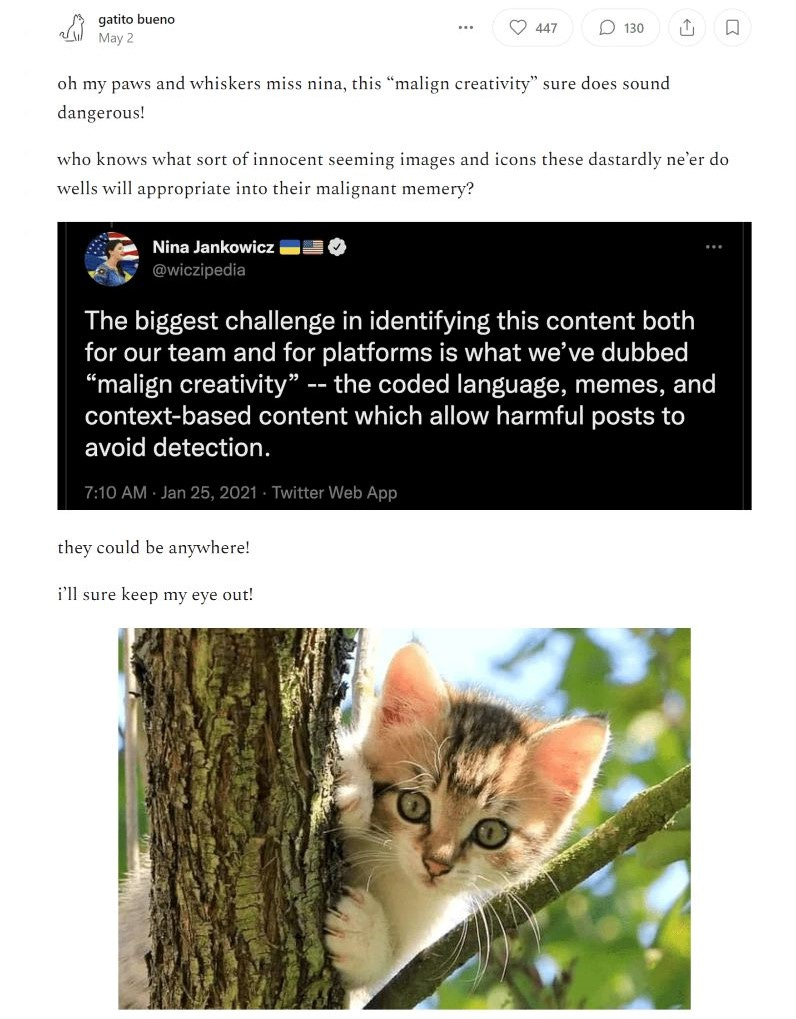
Task: Bookmark this post using the save icon
Action: point(732,27)
